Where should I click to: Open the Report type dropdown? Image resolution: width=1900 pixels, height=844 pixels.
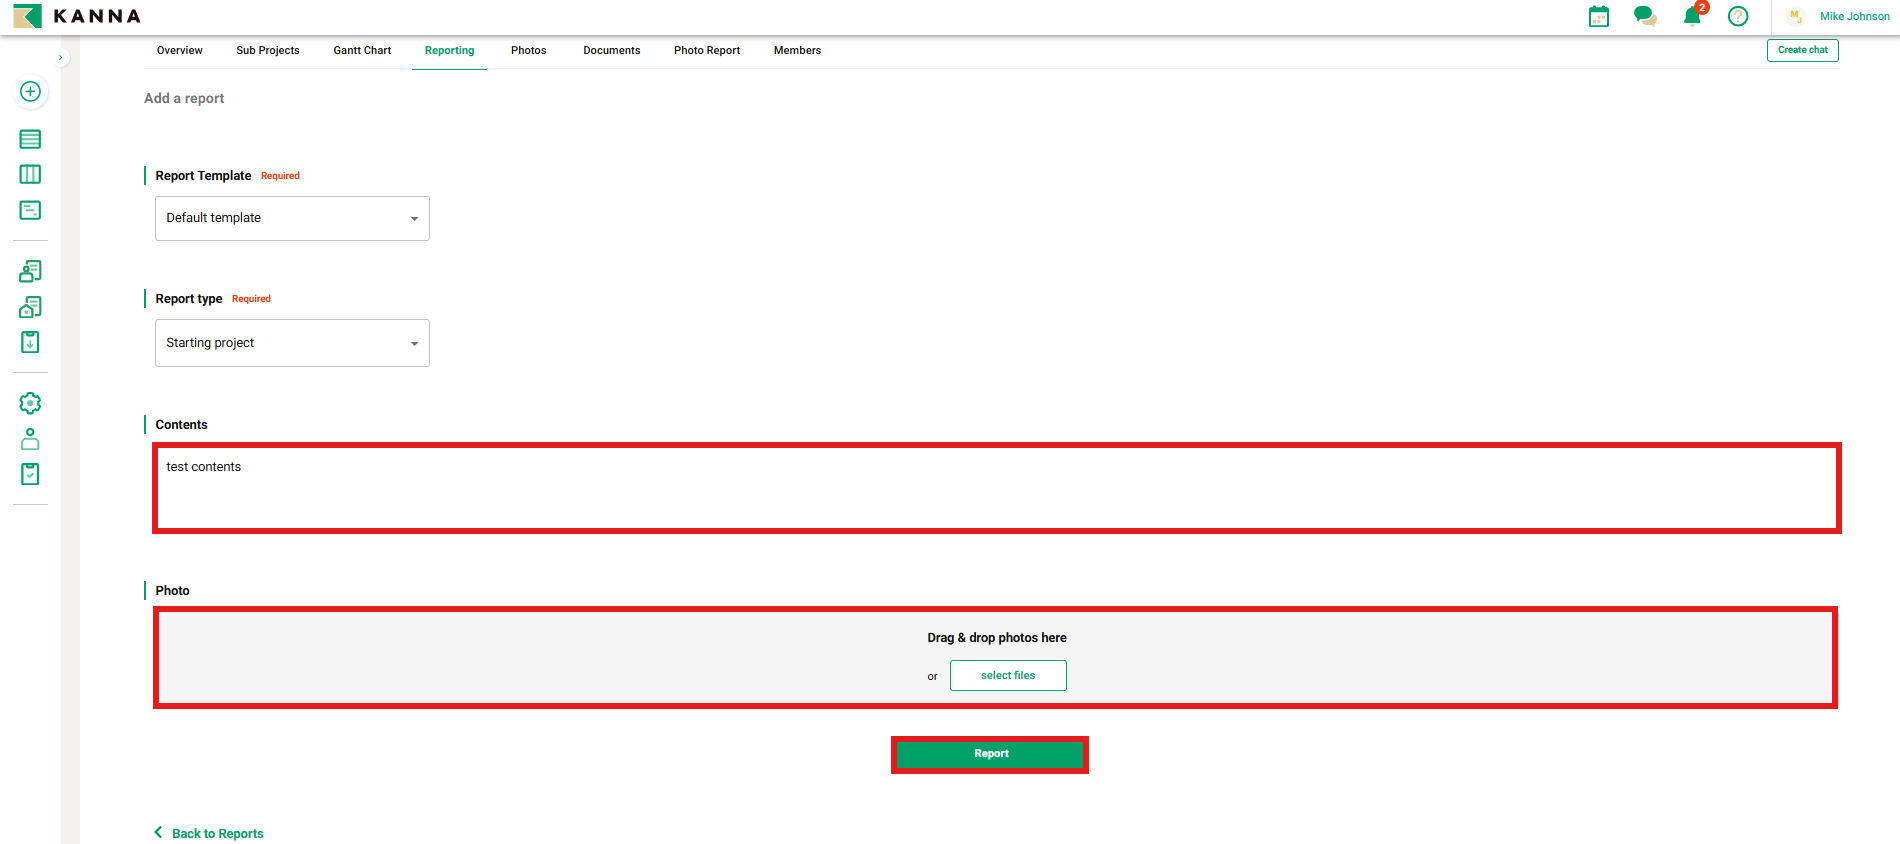[292, 343]
